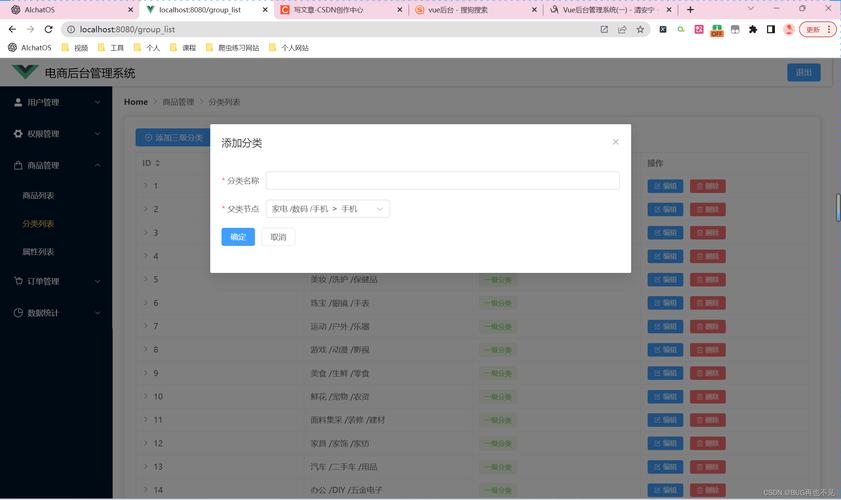
Task: Click the 商品管理 breadcrumb item
Action: 178,102
